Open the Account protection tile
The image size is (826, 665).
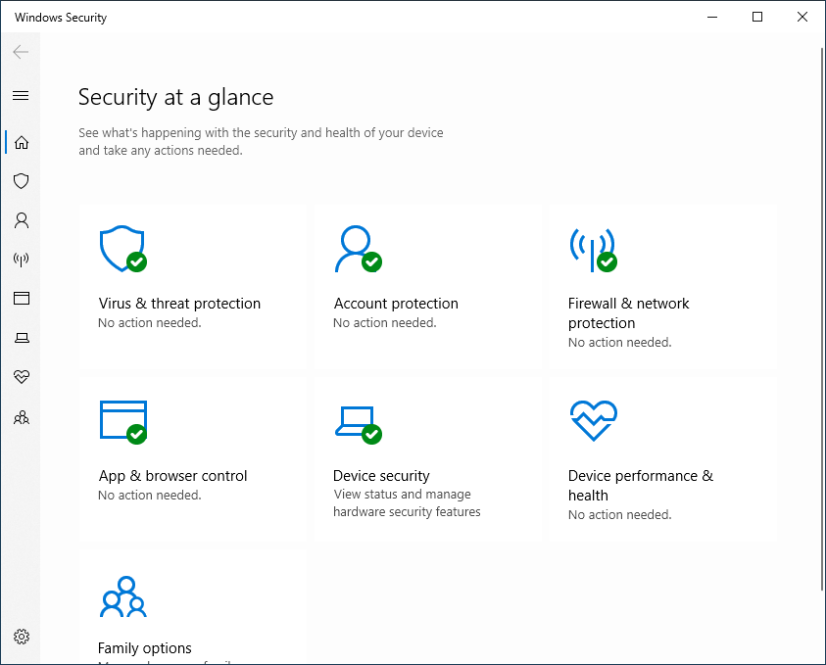click(428, 285)
